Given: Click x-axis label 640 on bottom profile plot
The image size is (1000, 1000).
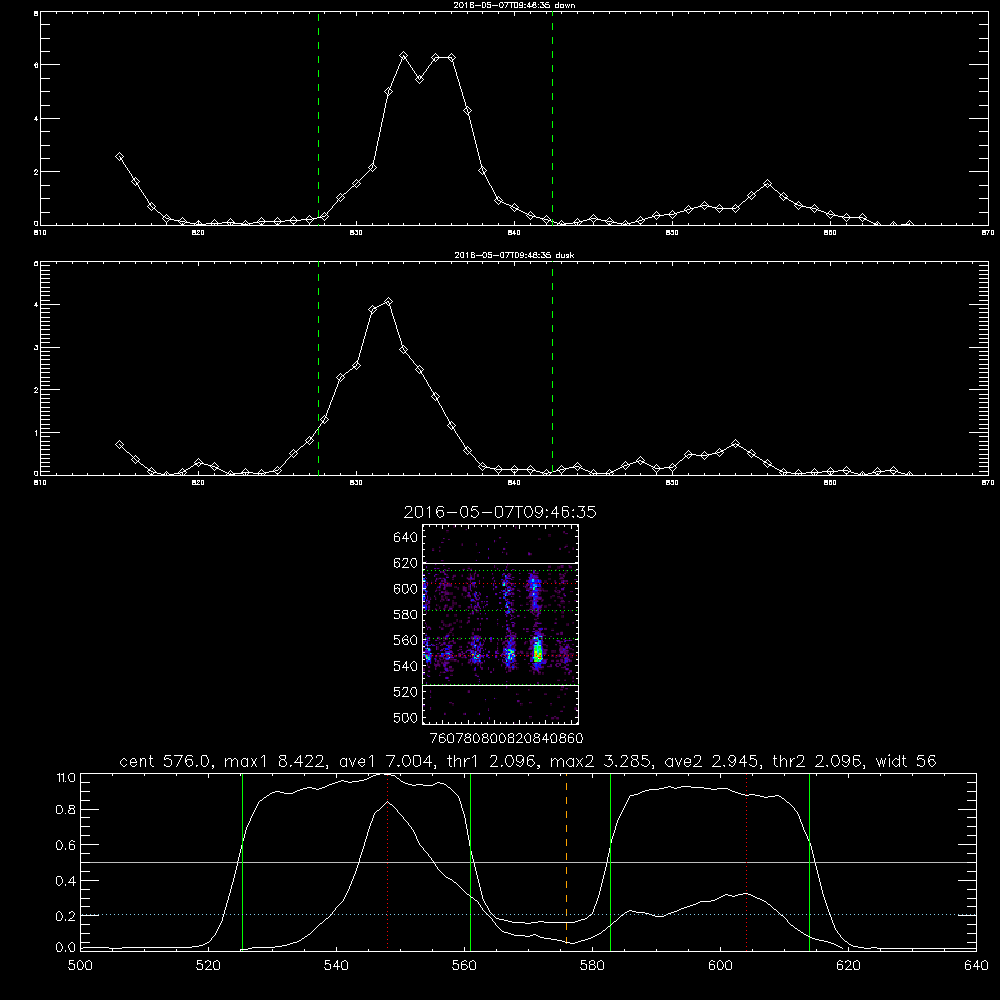Looking at the screenshot, I should click(976, 966).
